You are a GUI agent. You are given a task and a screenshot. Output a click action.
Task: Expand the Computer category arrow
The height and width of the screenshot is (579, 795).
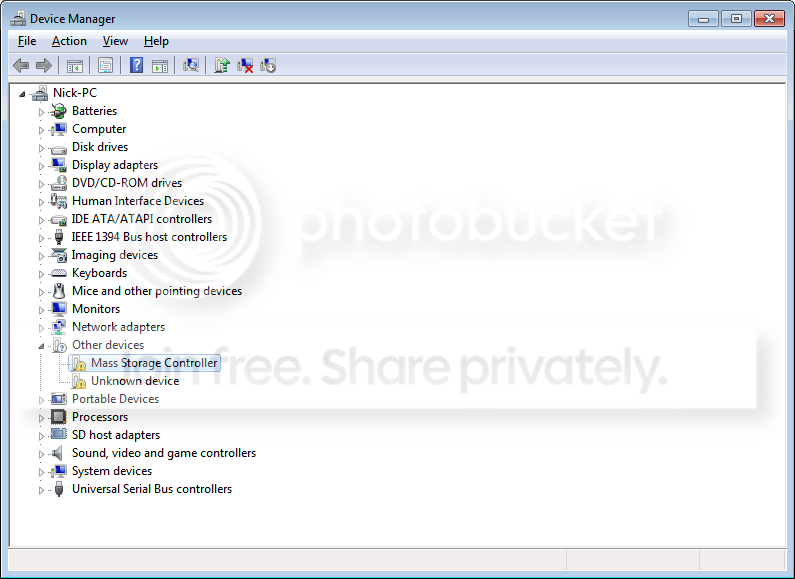[x=41, y=130]
